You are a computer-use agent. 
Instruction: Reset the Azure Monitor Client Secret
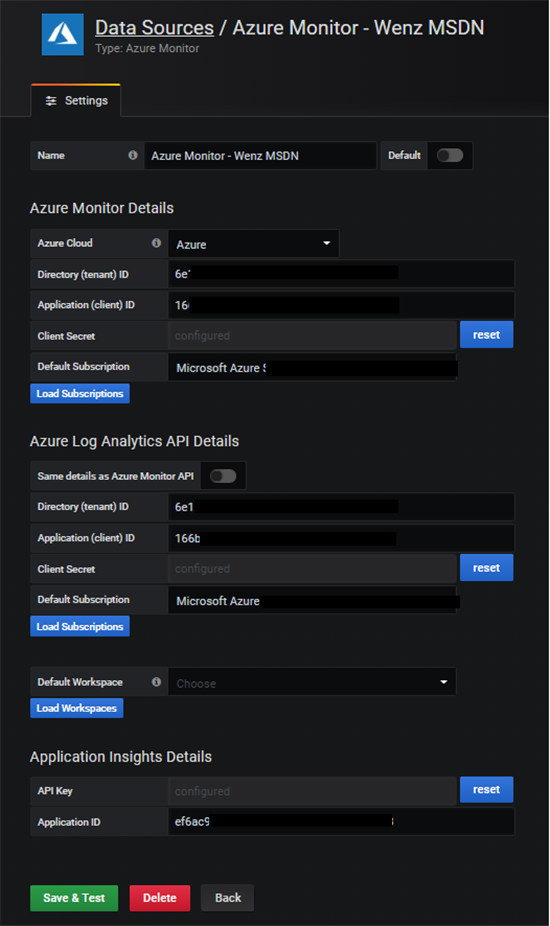tap(486, 335)
